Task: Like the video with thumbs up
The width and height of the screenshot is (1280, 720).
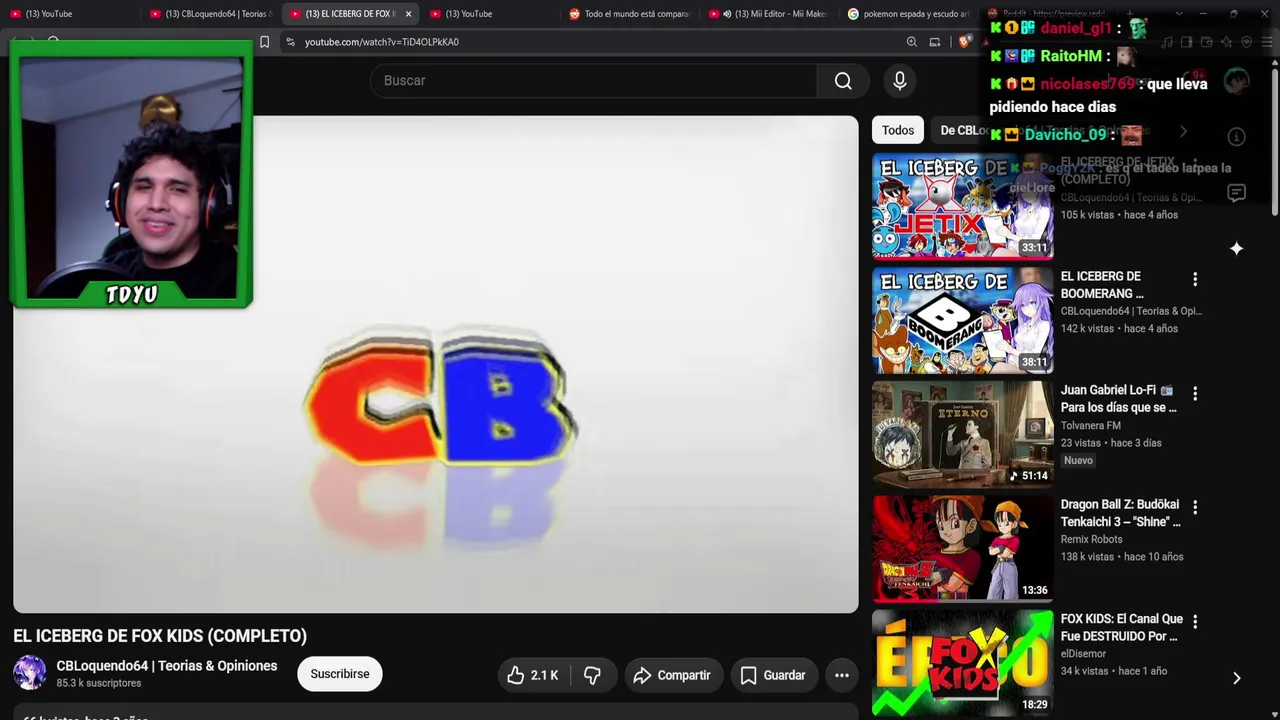Action: pos(533,675)
